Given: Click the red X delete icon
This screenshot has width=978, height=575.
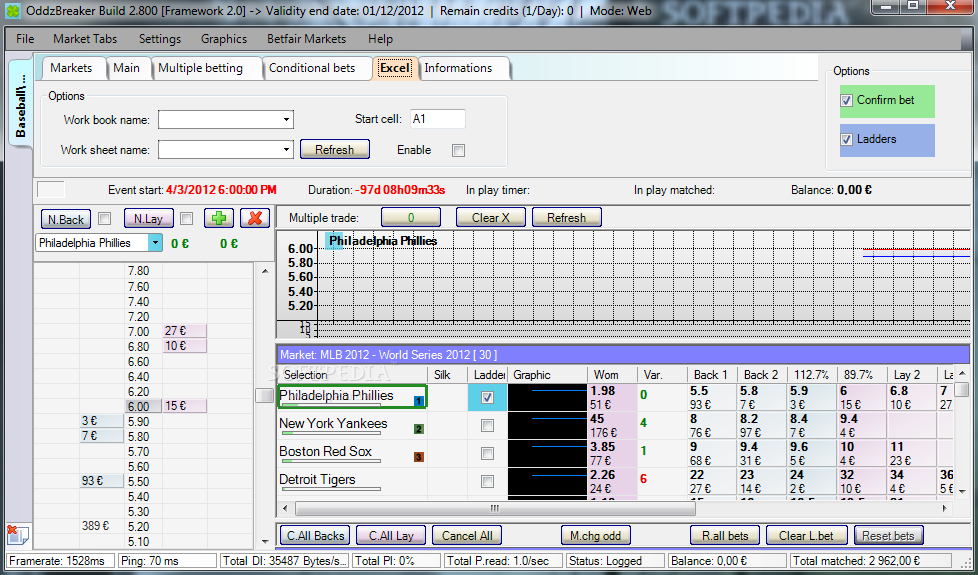Looking at the screenshot, I should point(255,218).
